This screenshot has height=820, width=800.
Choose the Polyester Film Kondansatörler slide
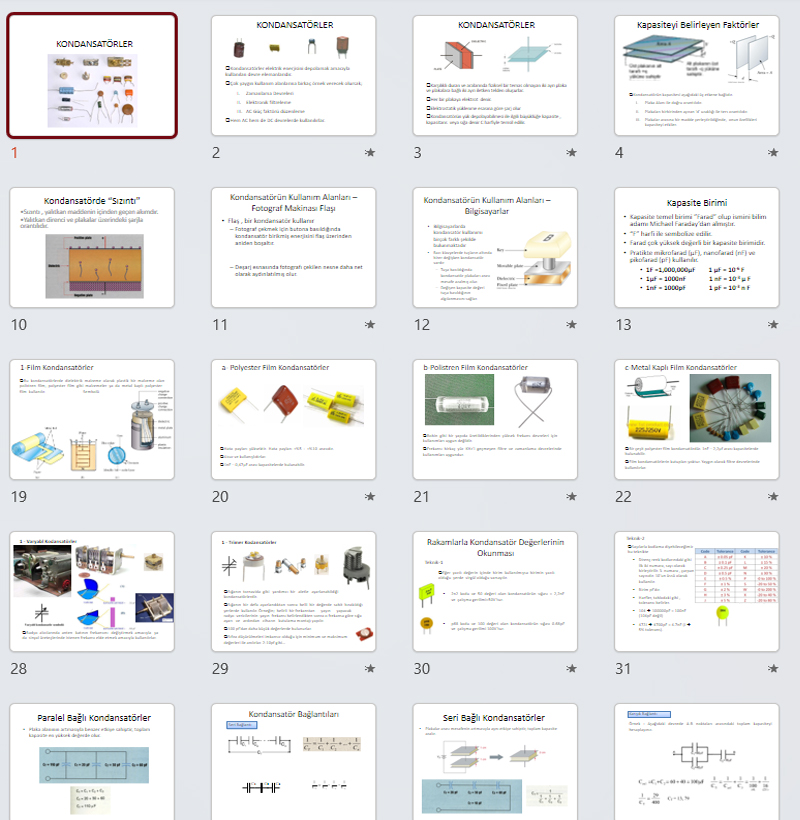(294, 420)
